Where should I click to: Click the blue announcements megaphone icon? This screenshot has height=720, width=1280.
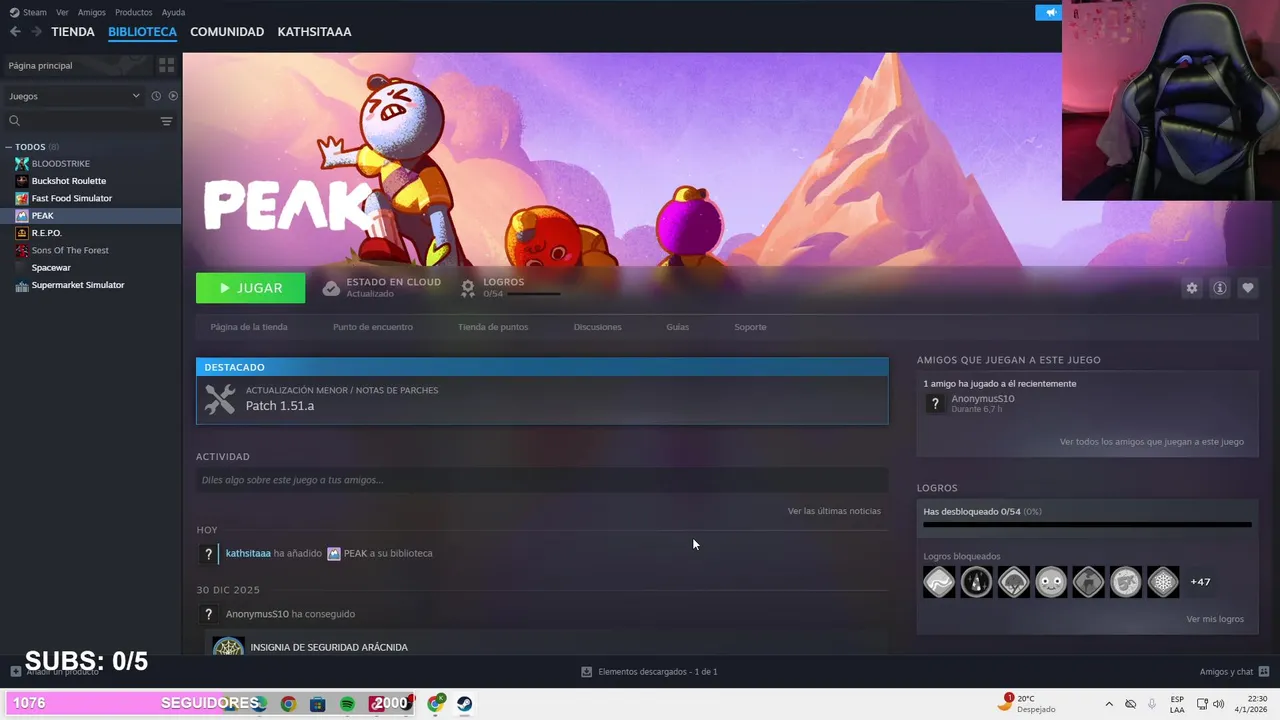point(1048,12)
